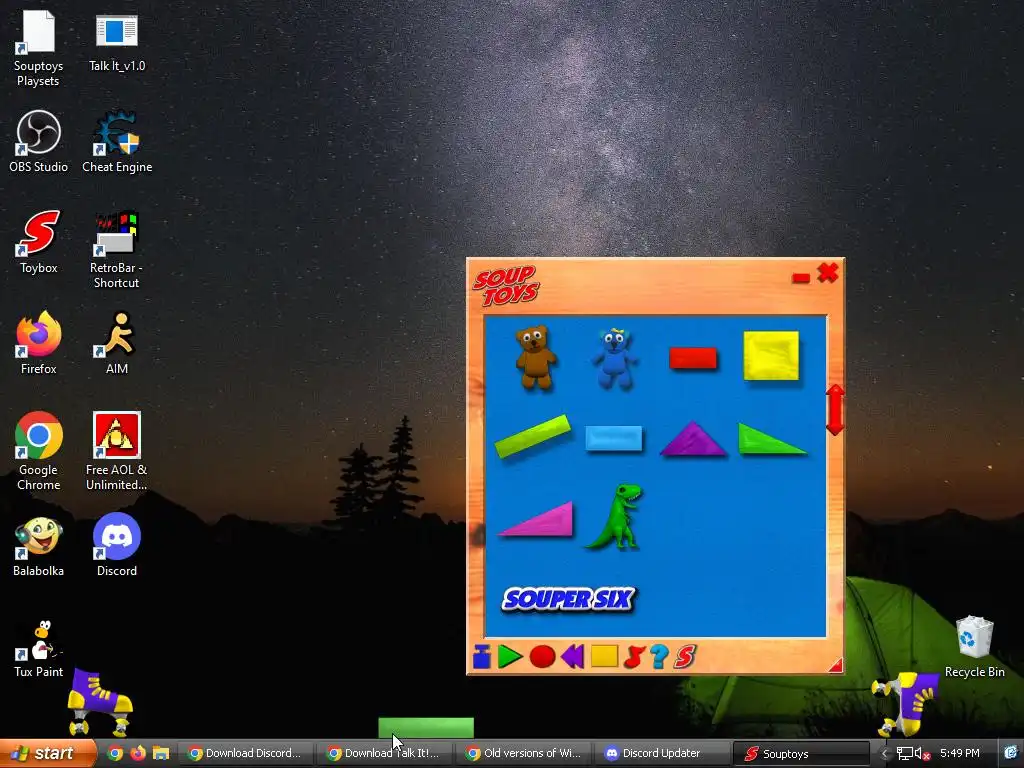
Task: Open help with the blue question mark
Action: (659, 656)
